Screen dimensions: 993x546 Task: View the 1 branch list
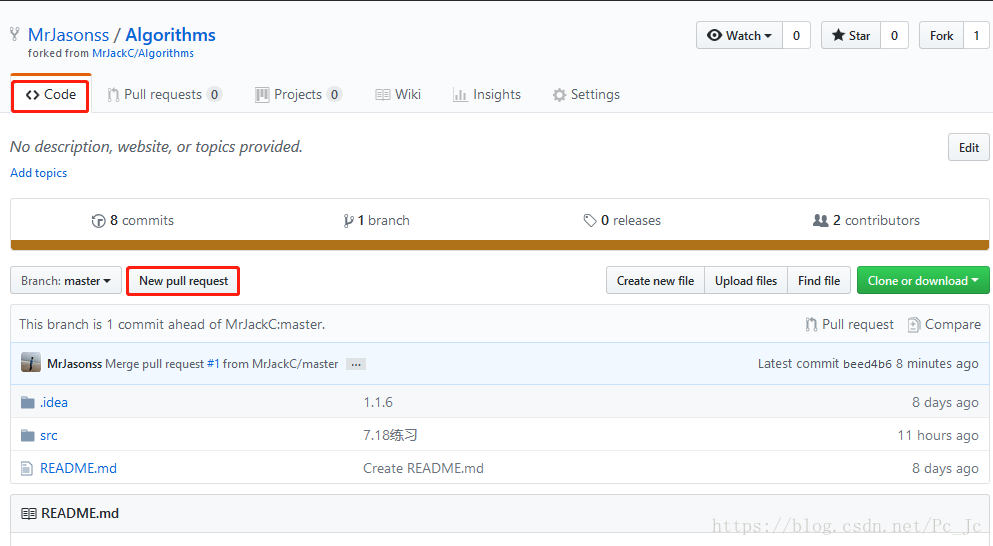point(376,220)
